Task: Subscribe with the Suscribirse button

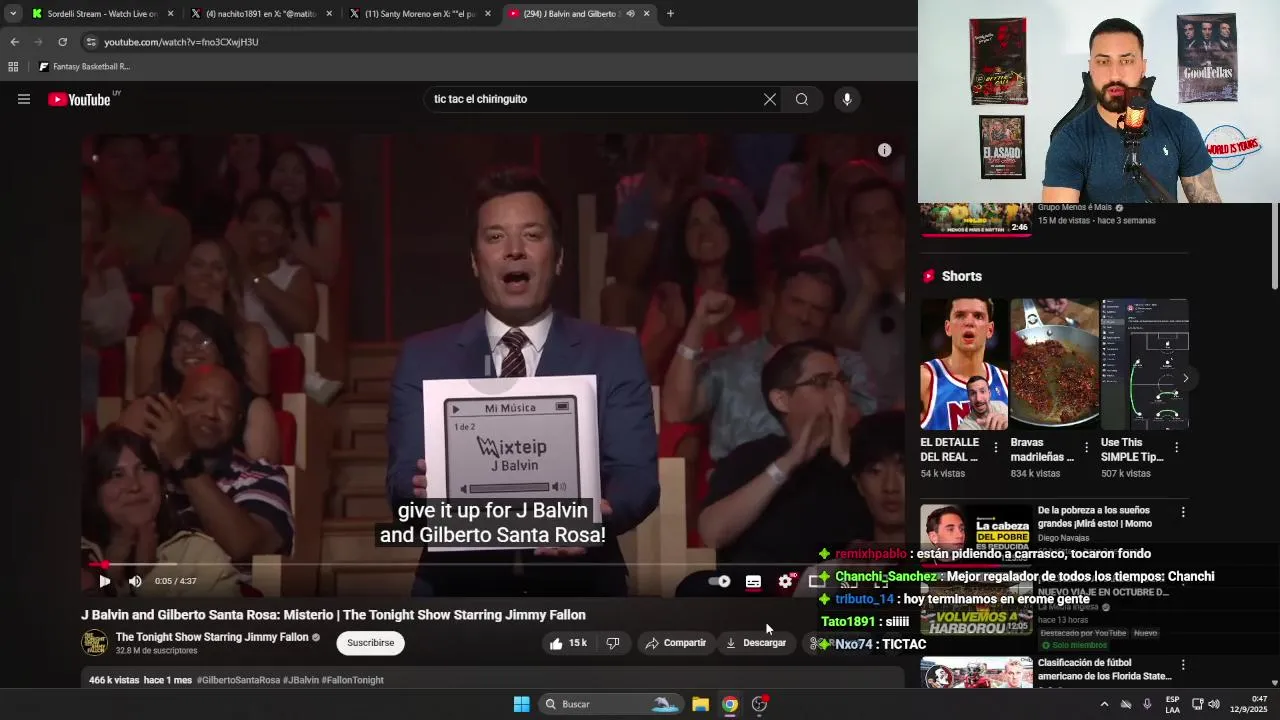Action: (370, 643)
